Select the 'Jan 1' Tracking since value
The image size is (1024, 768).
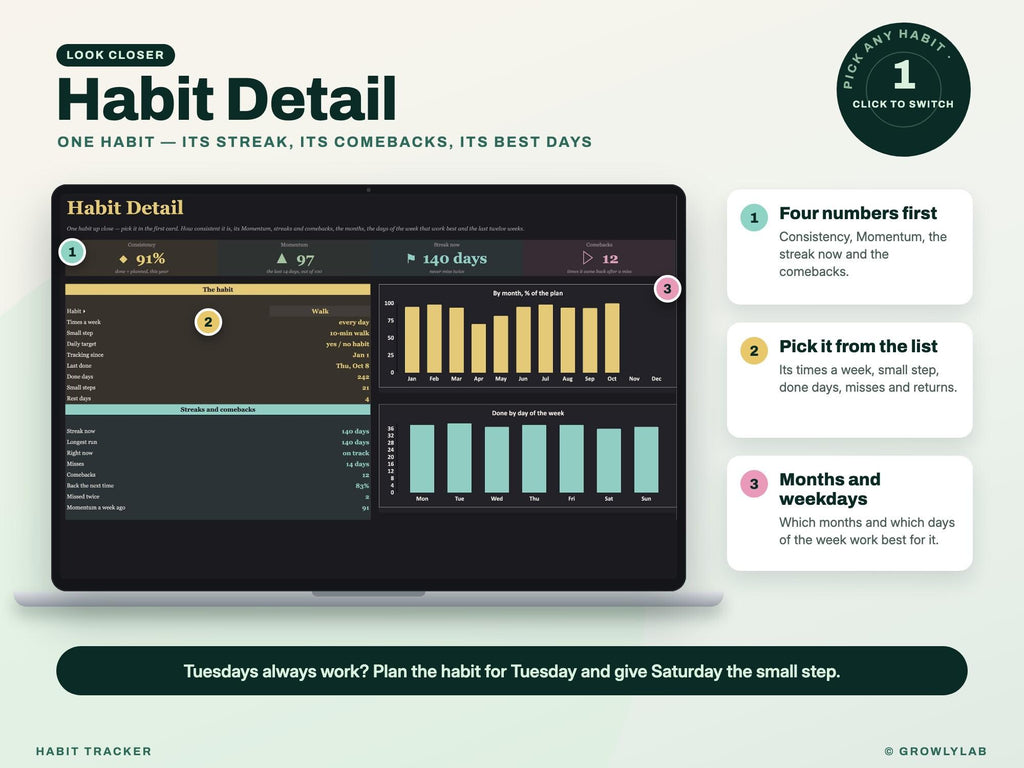360,355
